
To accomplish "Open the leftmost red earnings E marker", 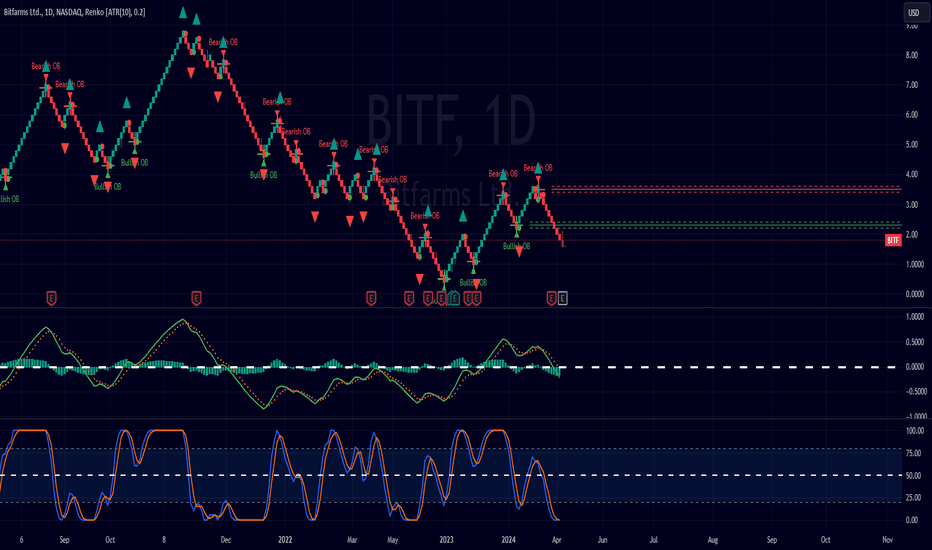I will coord(51,298).
